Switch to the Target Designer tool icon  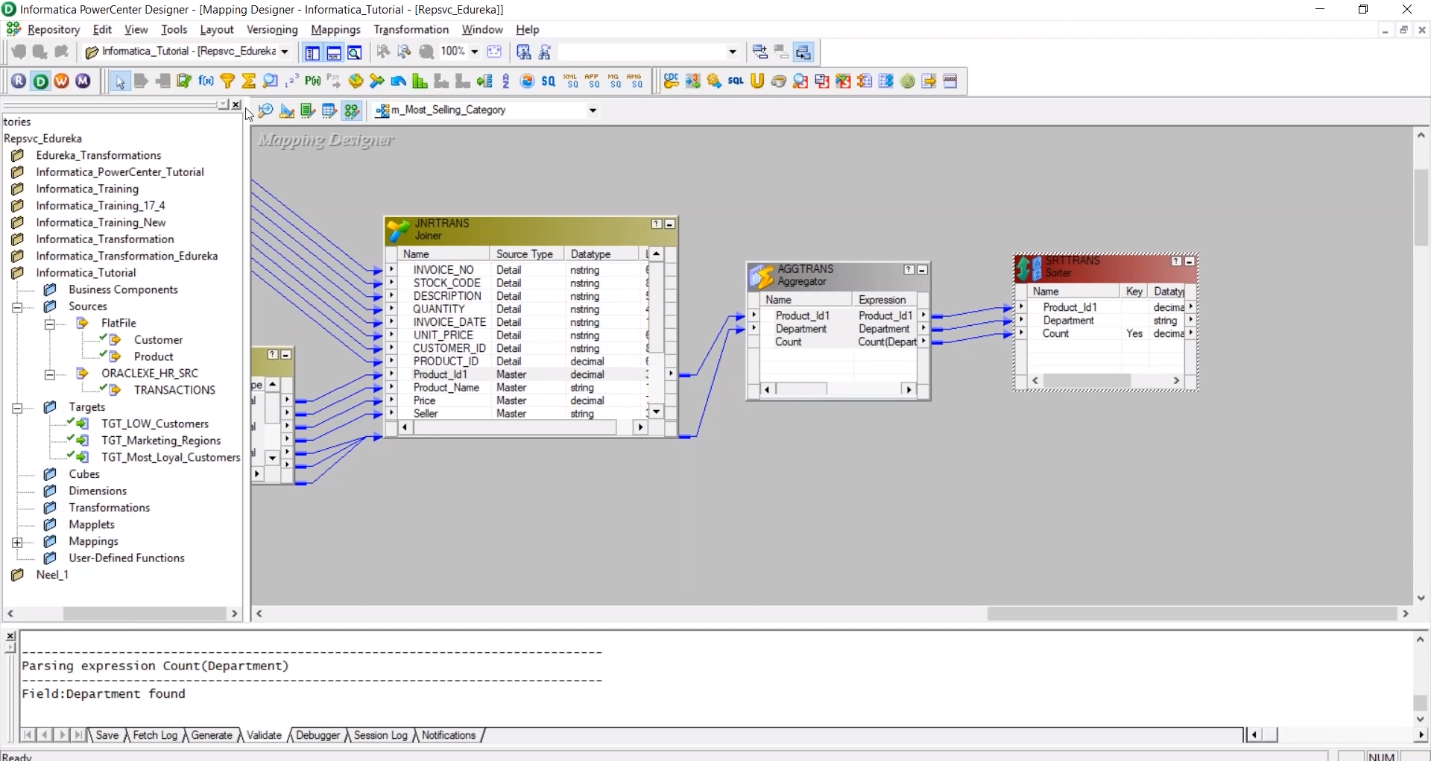[x=287, y=110]
